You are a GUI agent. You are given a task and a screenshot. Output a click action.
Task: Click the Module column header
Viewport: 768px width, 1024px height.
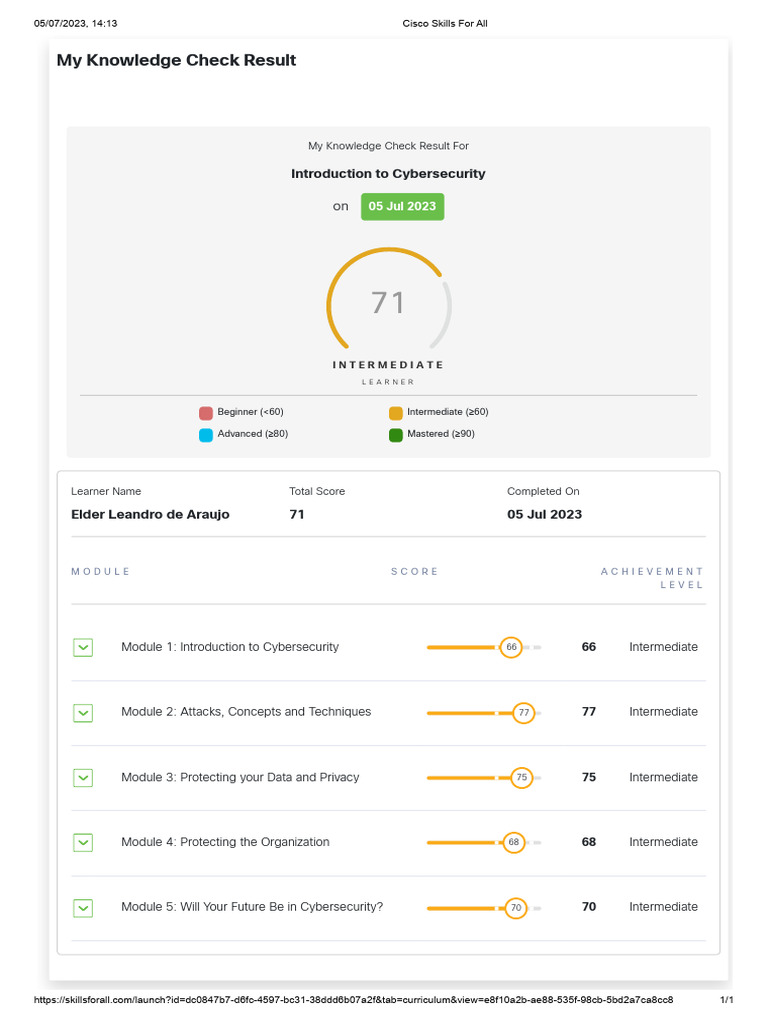101,572
